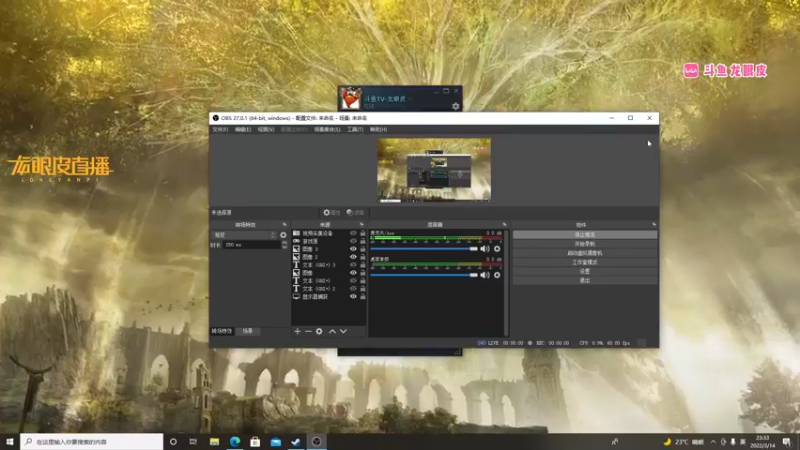Open Steam from the taskbar

(295, 442)
